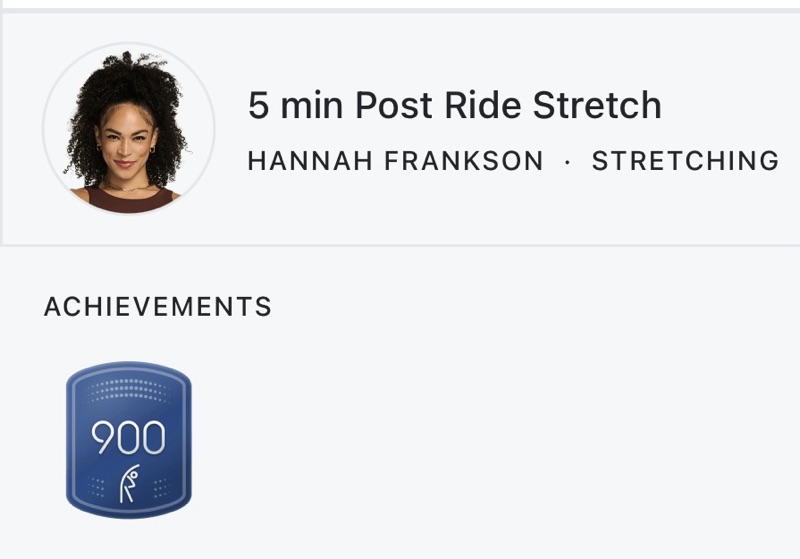This screenshot has height=559, width=800.
Task: Open Hannah Frankson's profile photo
Action: click(128, 129)
